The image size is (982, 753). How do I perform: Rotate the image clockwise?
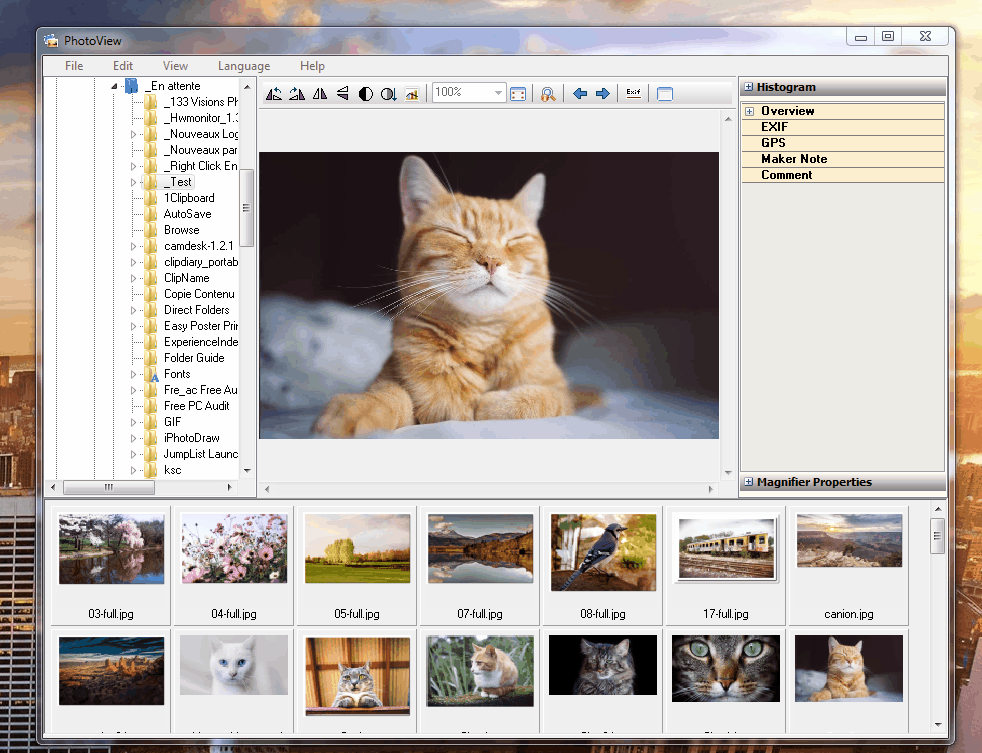[x=296, y=93]
